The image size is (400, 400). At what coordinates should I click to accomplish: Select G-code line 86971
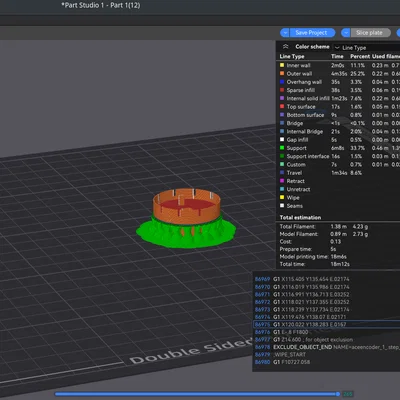pos(327,295)
